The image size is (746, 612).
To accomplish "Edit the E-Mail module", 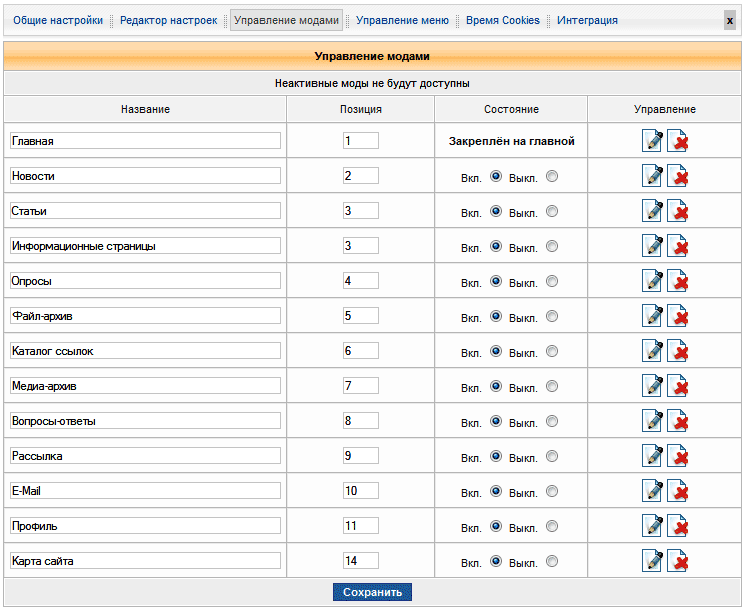I will pyautogui.click(x=652, y=492).
